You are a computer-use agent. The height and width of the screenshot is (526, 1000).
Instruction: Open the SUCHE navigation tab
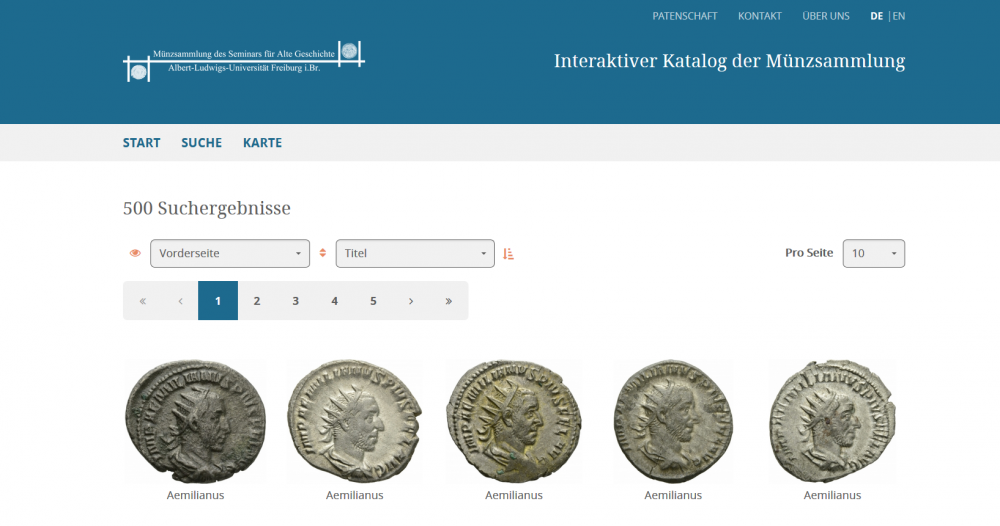coord(201,143)
